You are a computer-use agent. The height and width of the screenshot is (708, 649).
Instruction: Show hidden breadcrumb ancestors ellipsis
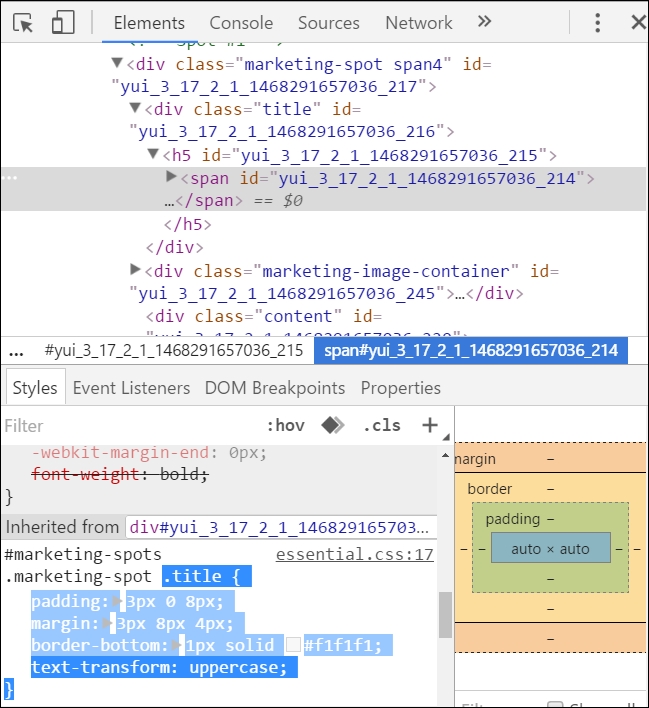[x=16, y=351]
